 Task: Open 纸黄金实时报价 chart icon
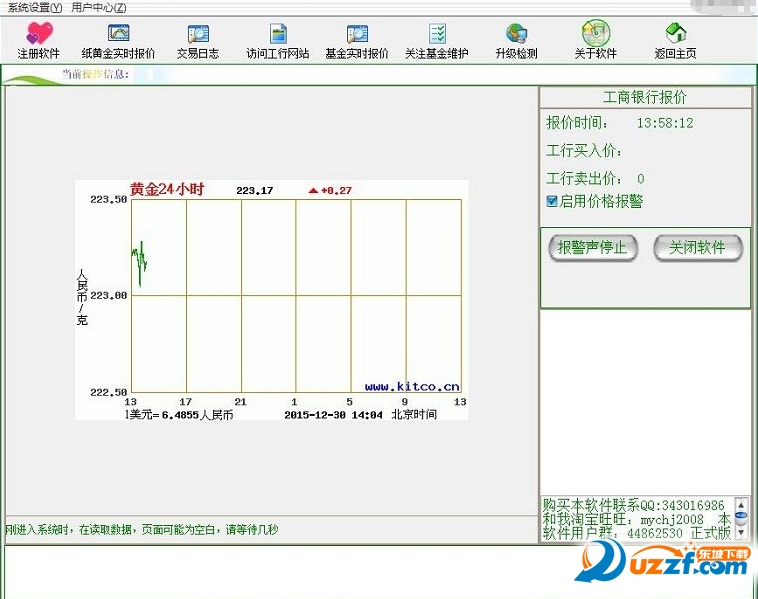click(118, 33)
